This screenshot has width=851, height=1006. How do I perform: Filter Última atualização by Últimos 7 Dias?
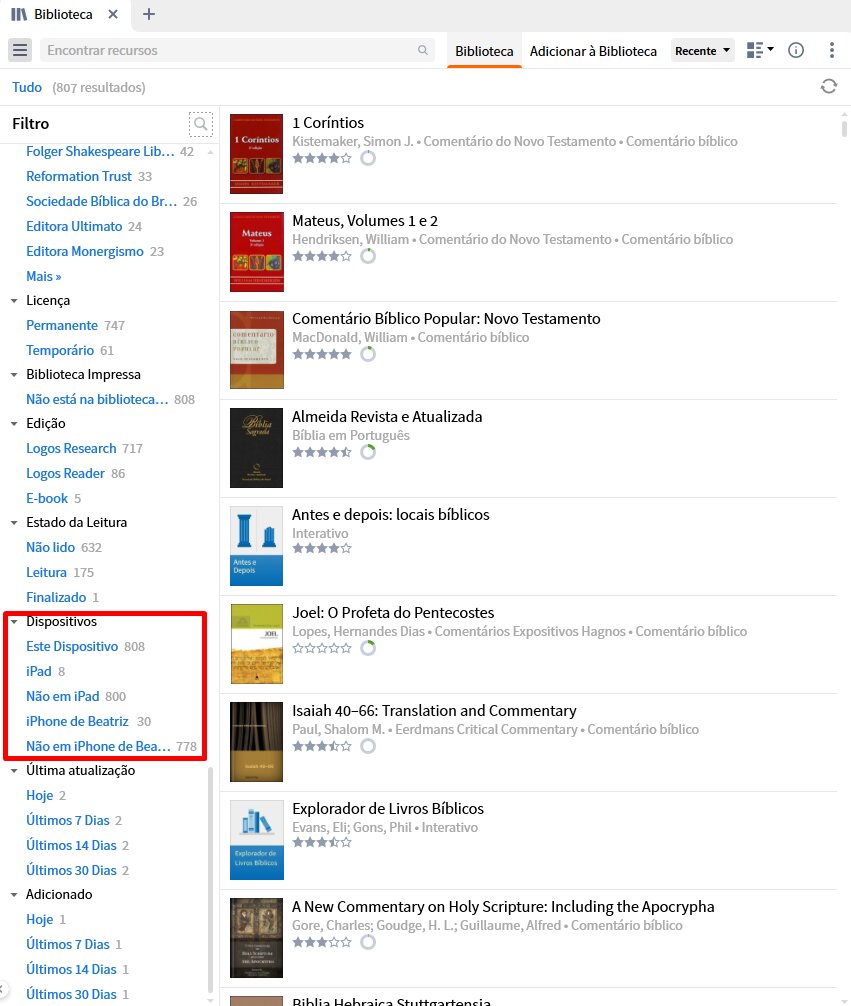(x=67, y=821)
